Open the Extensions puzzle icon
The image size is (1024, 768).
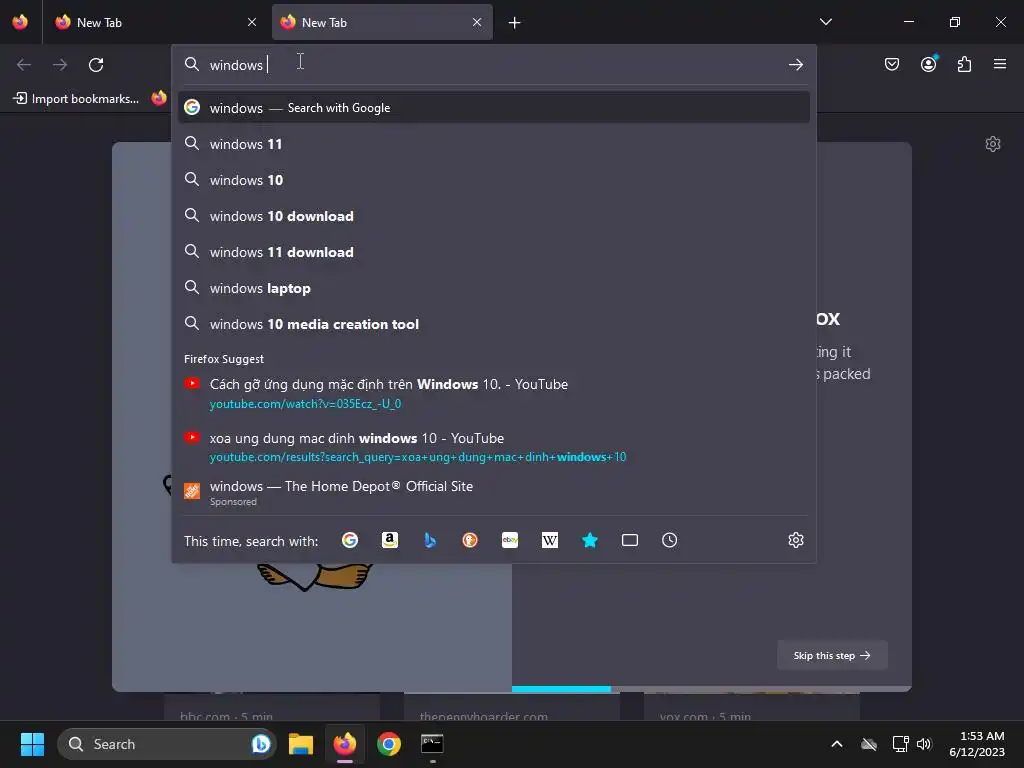click(965, 64)
